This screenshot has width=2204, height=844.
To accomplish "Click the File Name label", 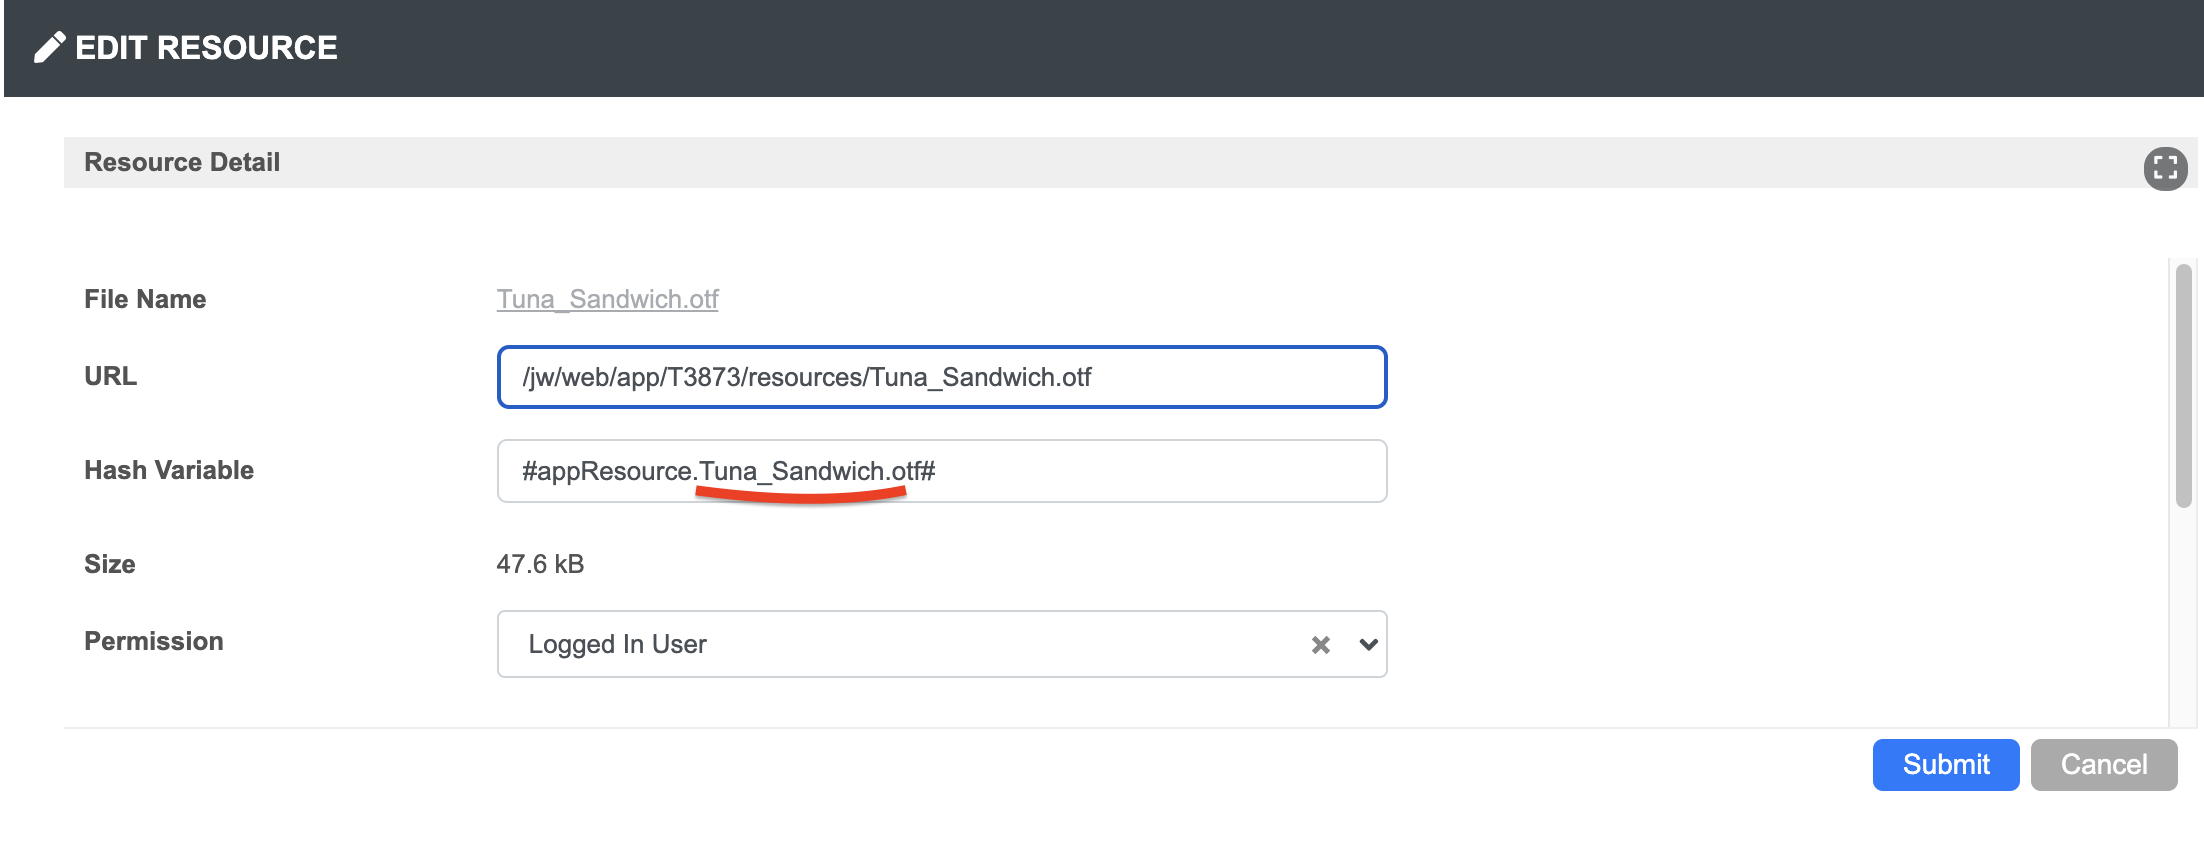I will coord(145,299).
